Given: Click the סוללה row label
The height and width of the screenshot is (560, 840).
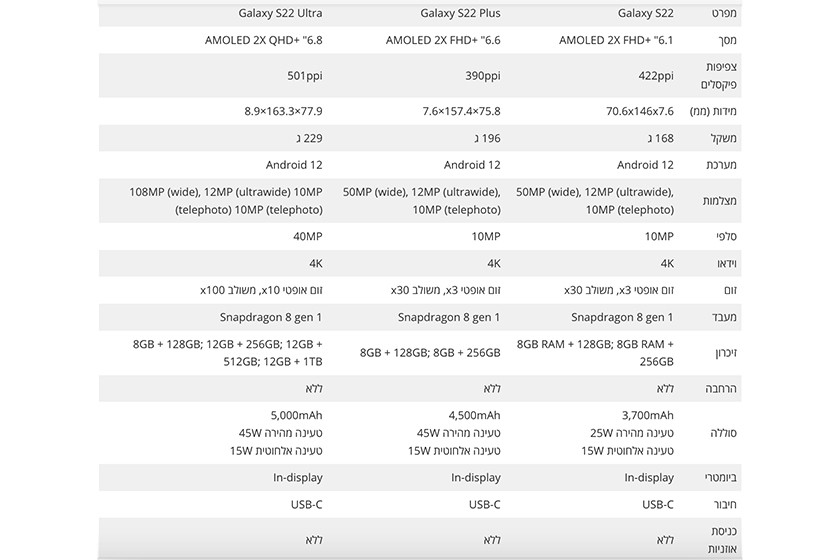Looking at the screenshot, I should pyautogui.click(x=723, y=433).
